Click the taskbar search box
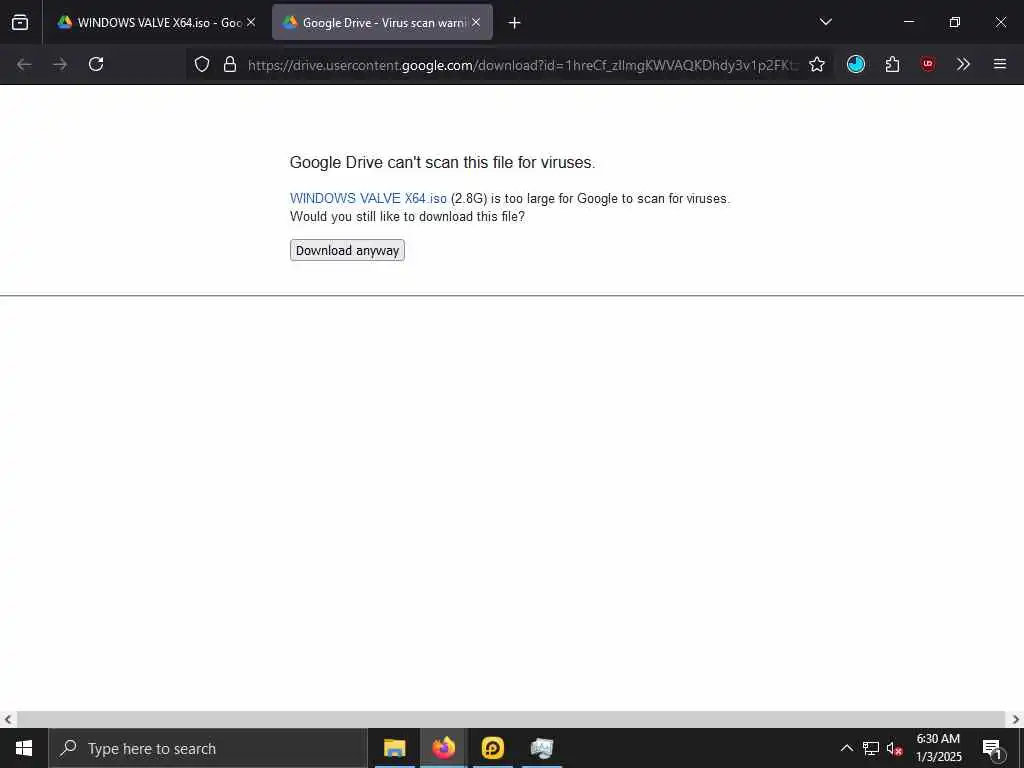This screenshot has height=768, width=1024. [208, 748]
